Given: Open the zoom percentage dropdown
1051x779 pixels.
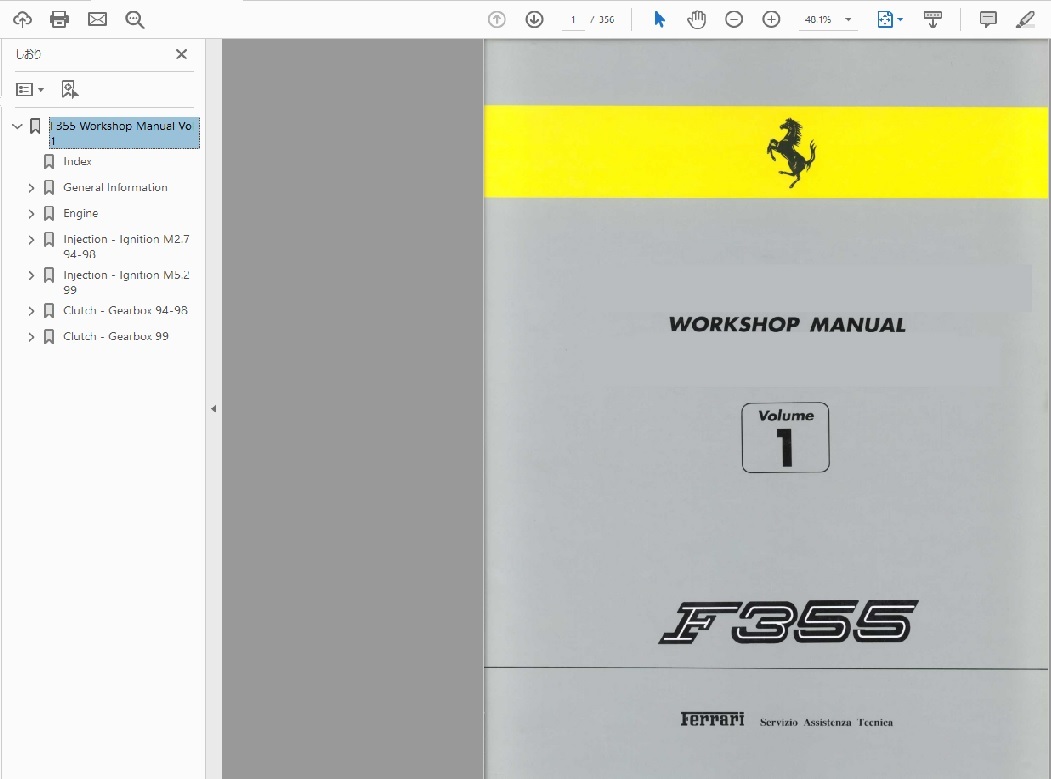Looking at the screenshot, I should pyautogui.click(x=848, y=20).
